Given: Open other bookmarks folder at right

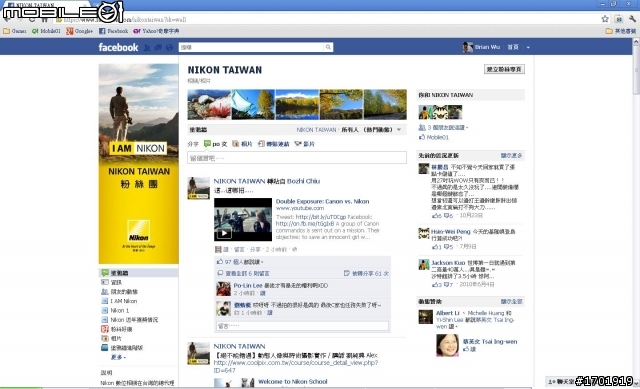Looking at the screenshot, I should pos(620,31).
